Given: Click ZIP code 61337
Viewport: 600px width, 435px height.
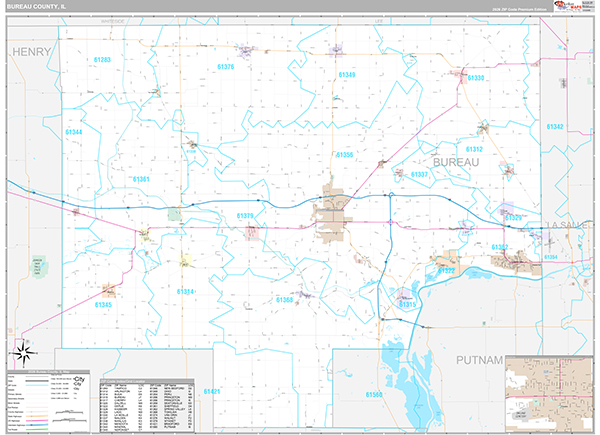Looking at the screenshot, I should click(419, 174).
